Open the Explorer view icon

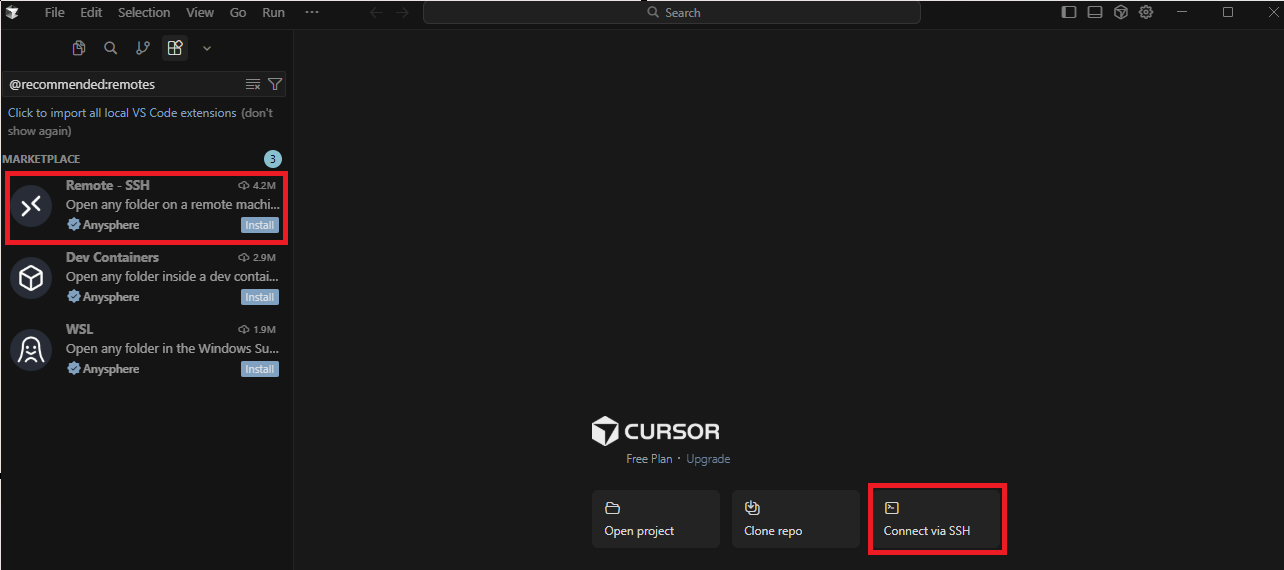pyautogui.click(x=79, y=48)
